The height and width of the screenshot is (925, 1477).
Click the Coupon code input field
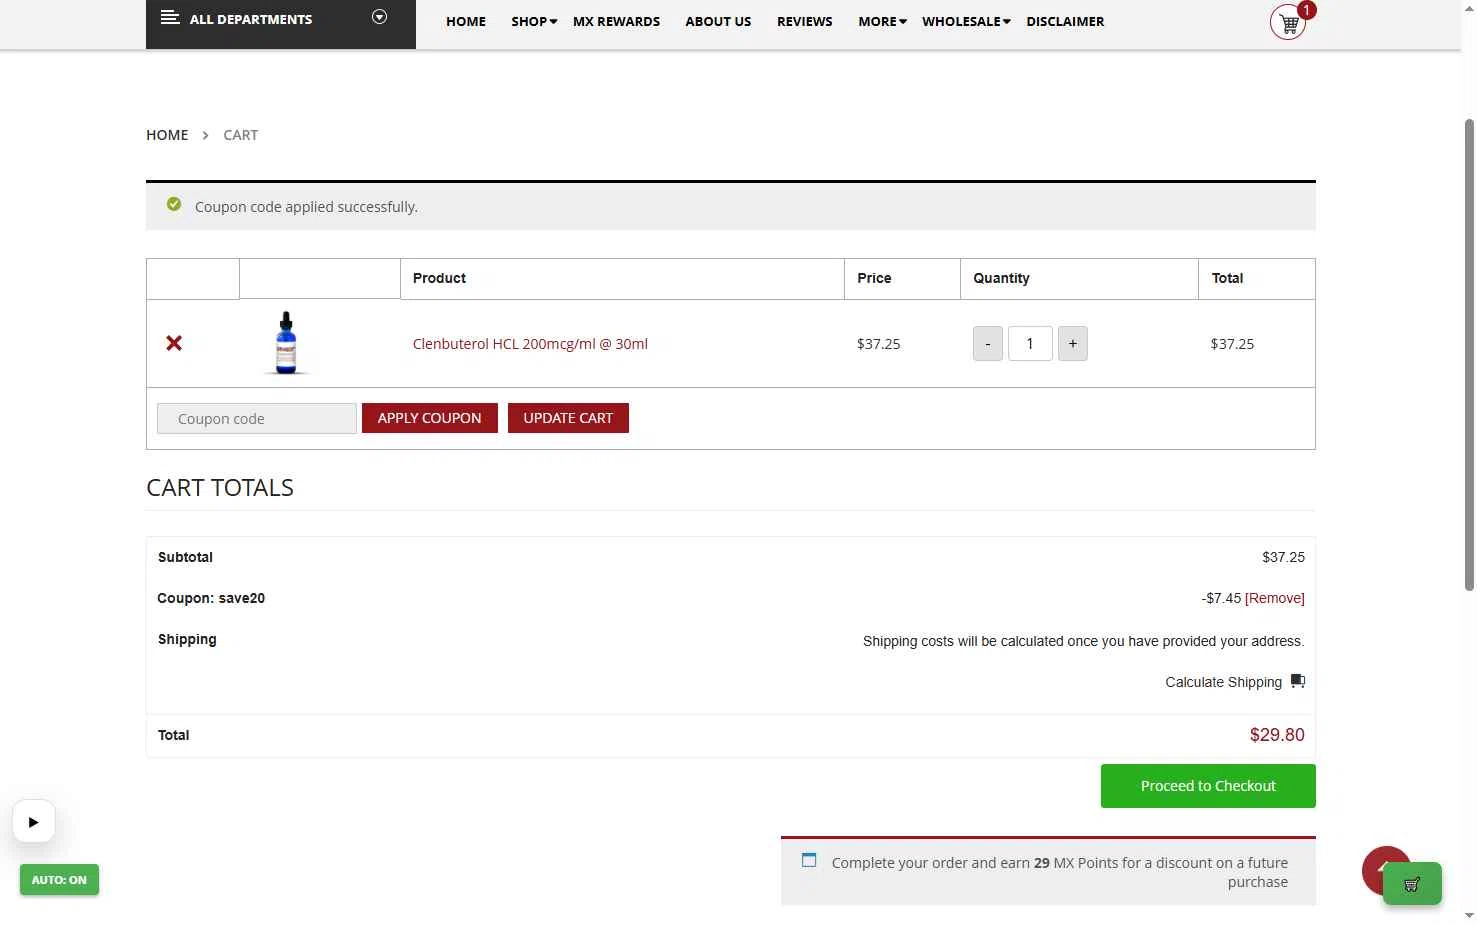(x=257, y=419)
